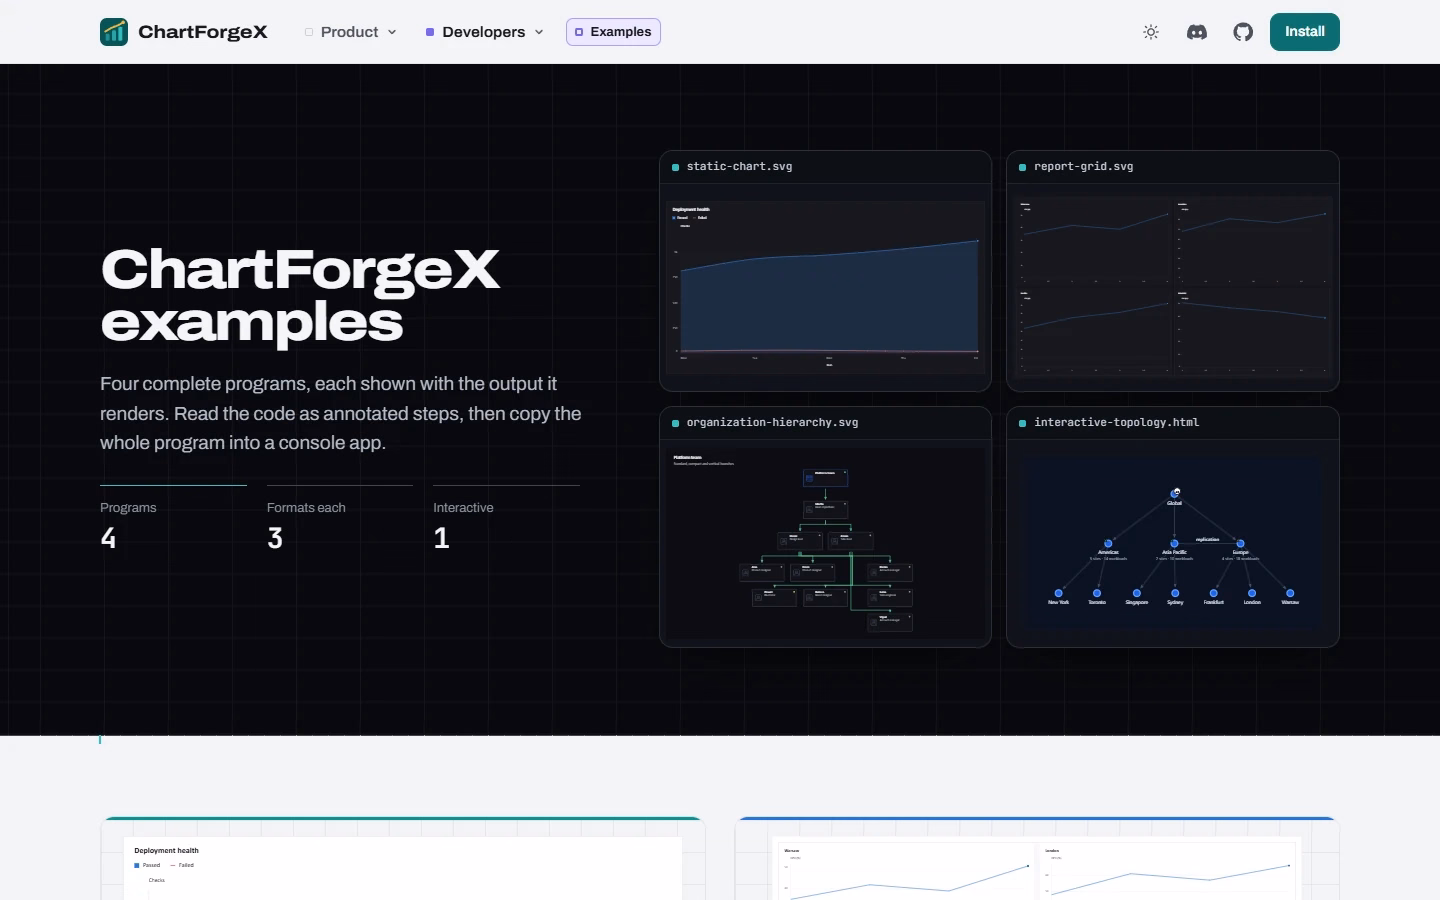Click the hero description paragraph
This screenshot has height=900, width=1440.
[341, 413]
